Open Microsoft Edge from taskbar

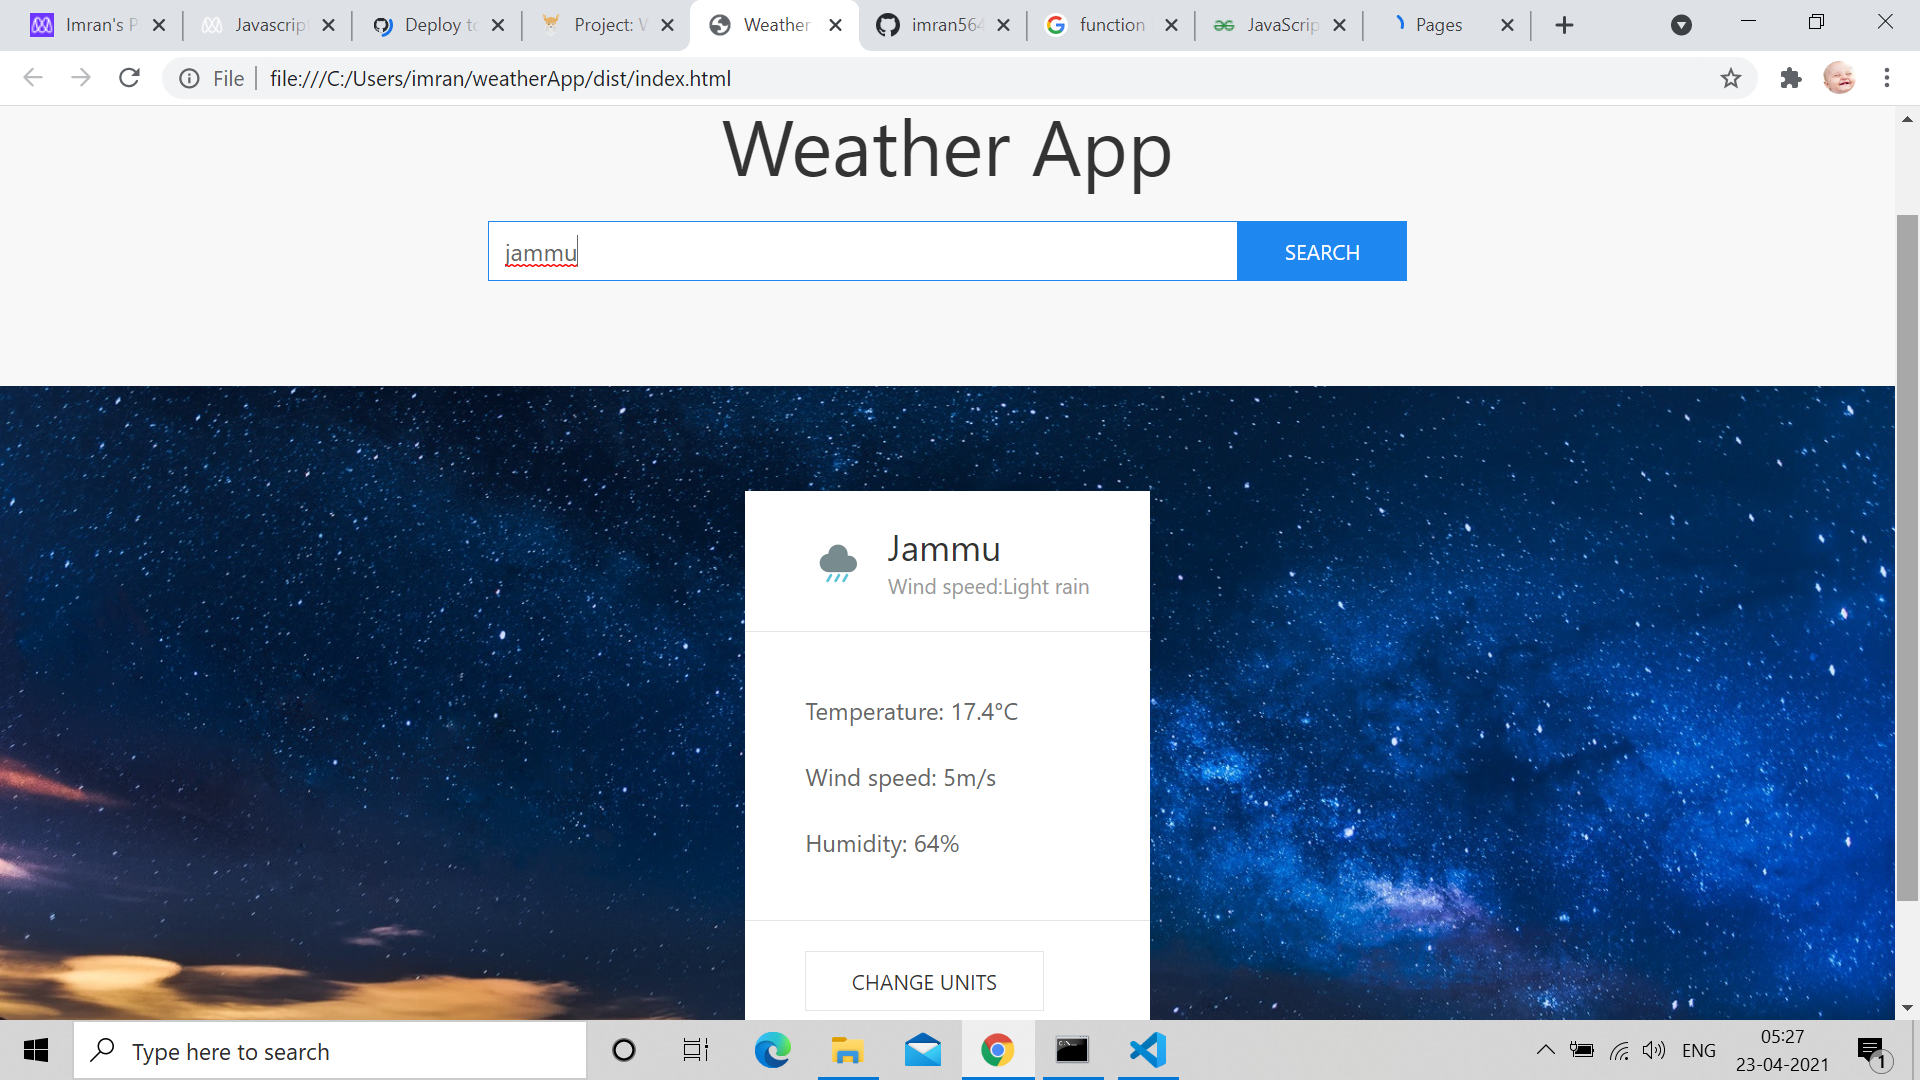tap(772, 1050)
